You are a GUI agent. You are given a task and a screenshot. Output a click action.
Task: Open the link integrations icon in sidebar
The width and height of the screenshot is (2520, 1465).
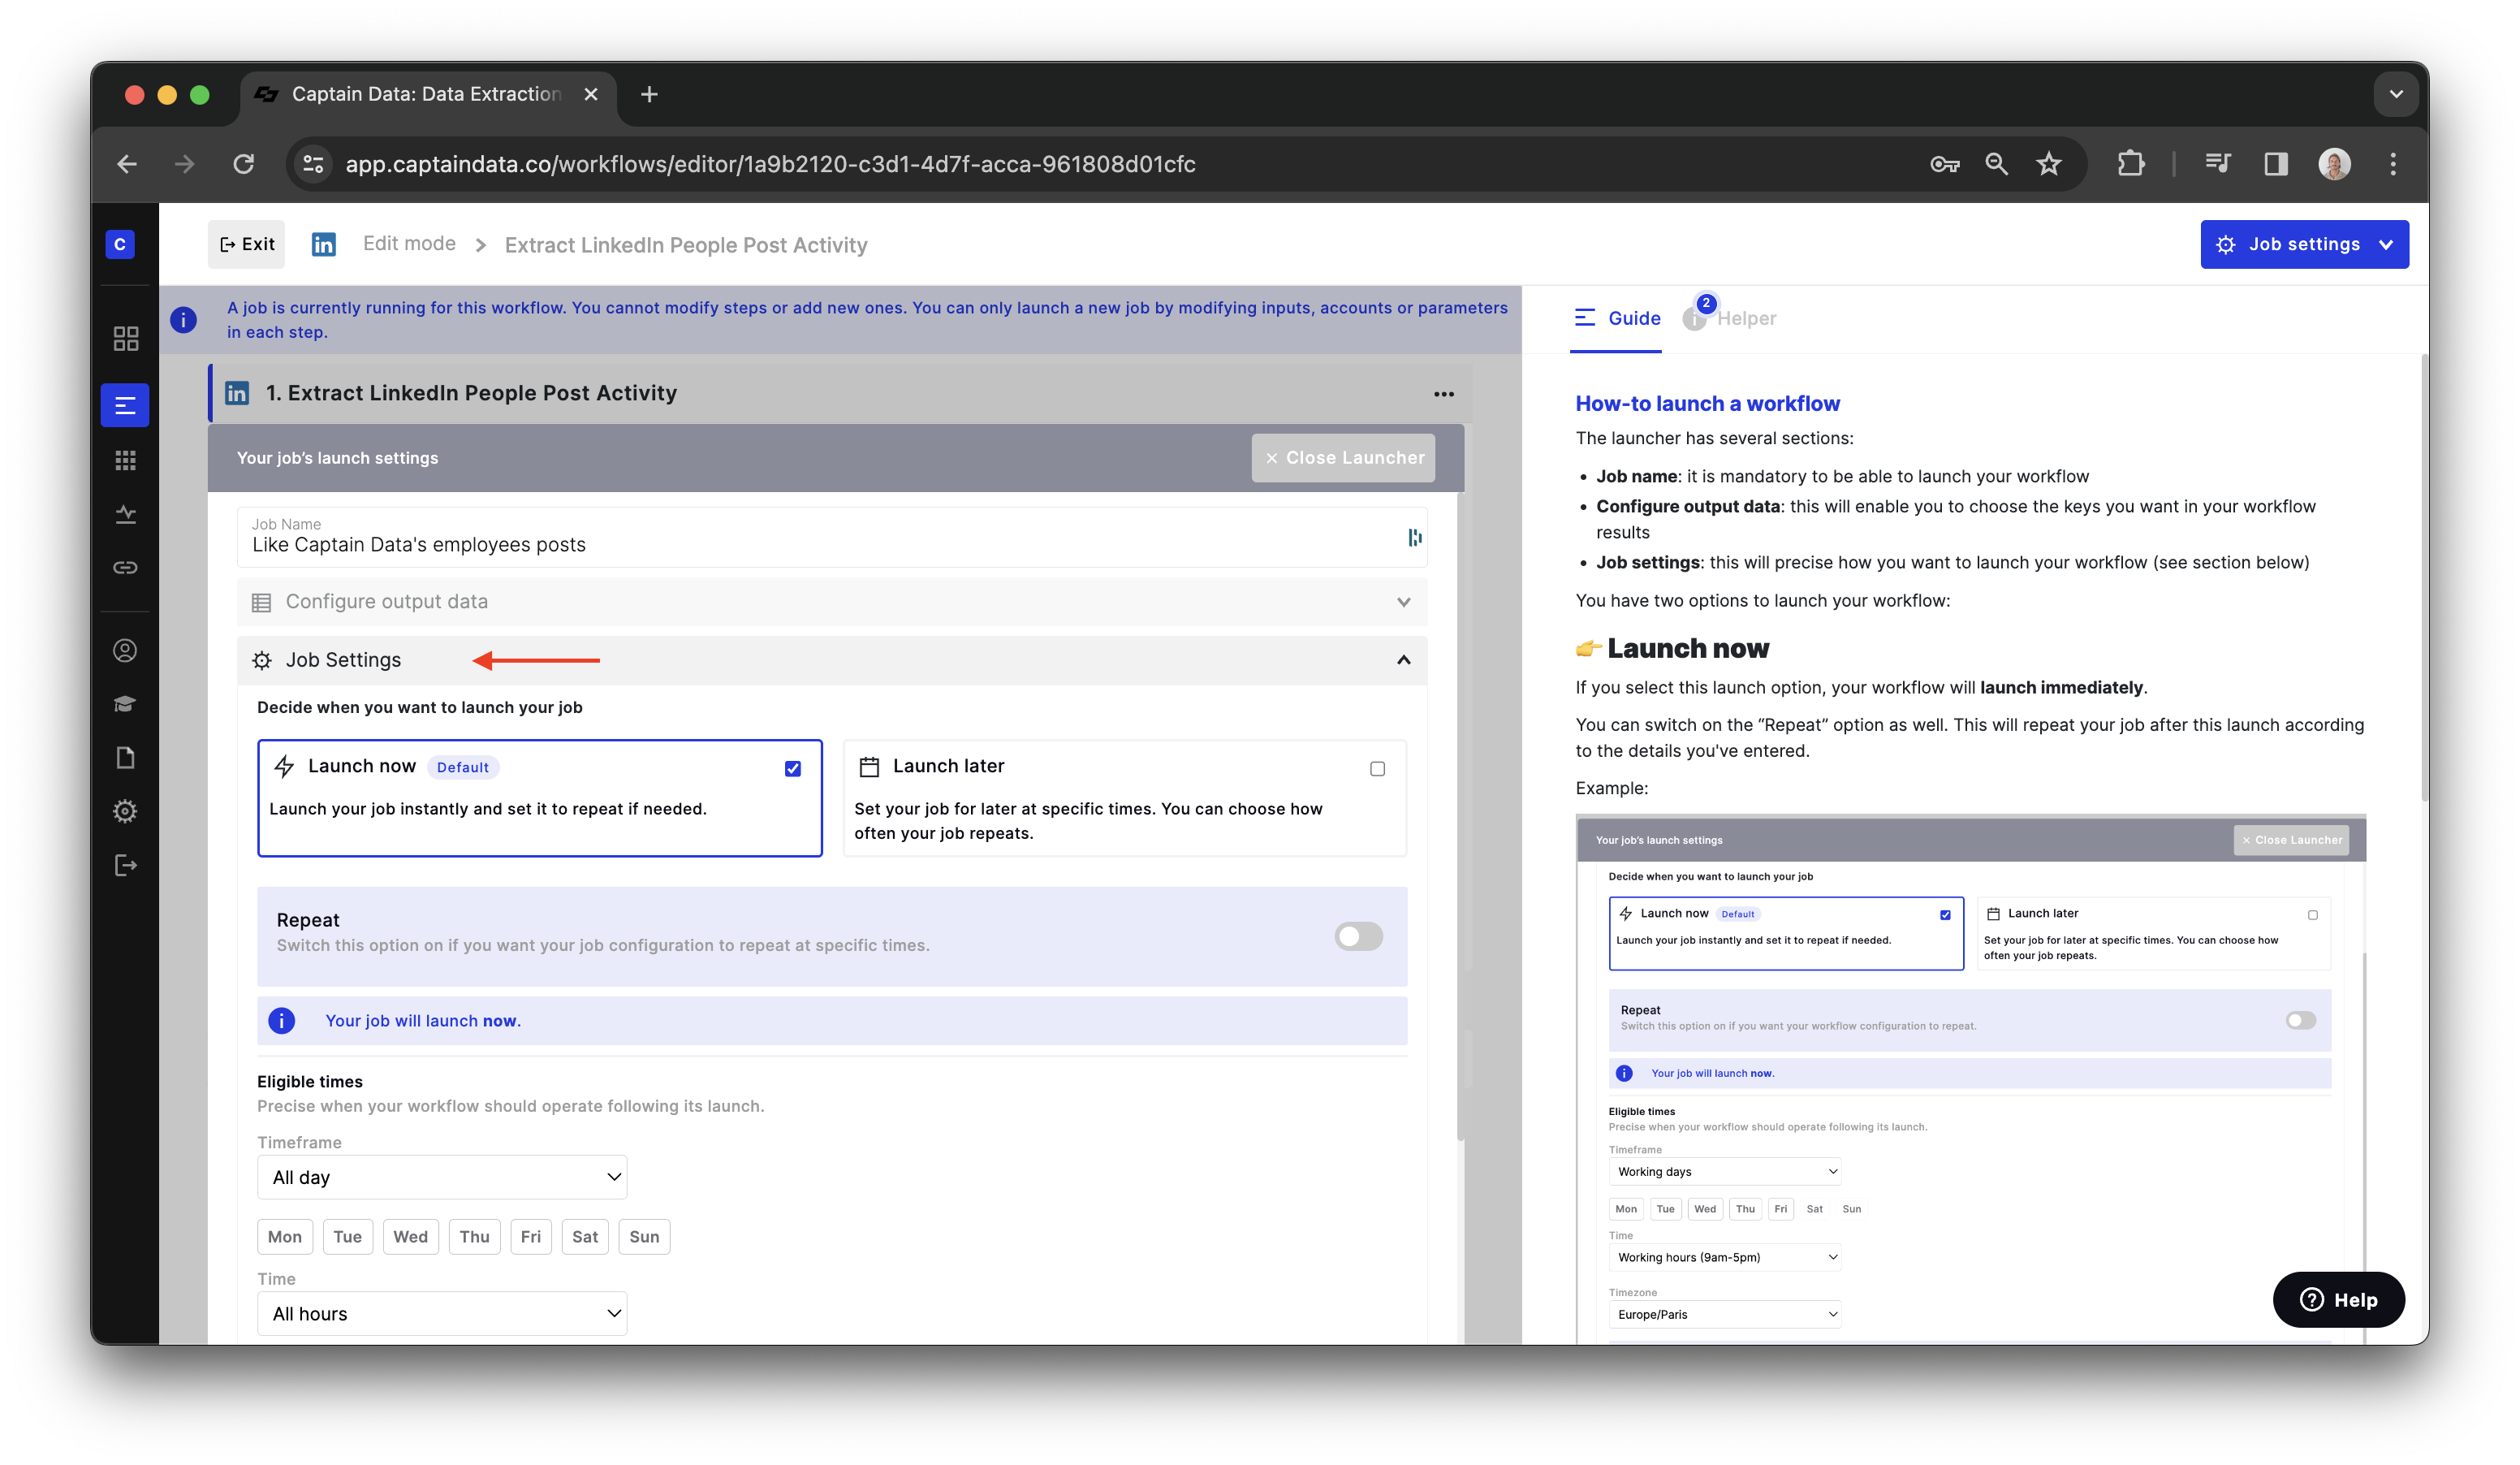coord(125,567)
